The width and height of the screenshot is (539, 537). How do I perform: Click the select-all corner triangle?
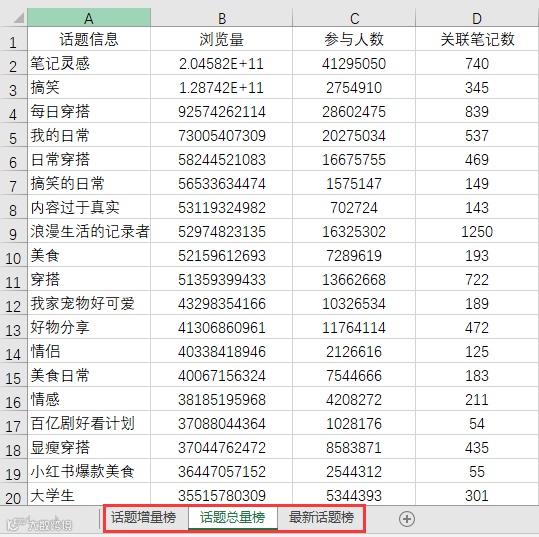[x=19, y=18]
